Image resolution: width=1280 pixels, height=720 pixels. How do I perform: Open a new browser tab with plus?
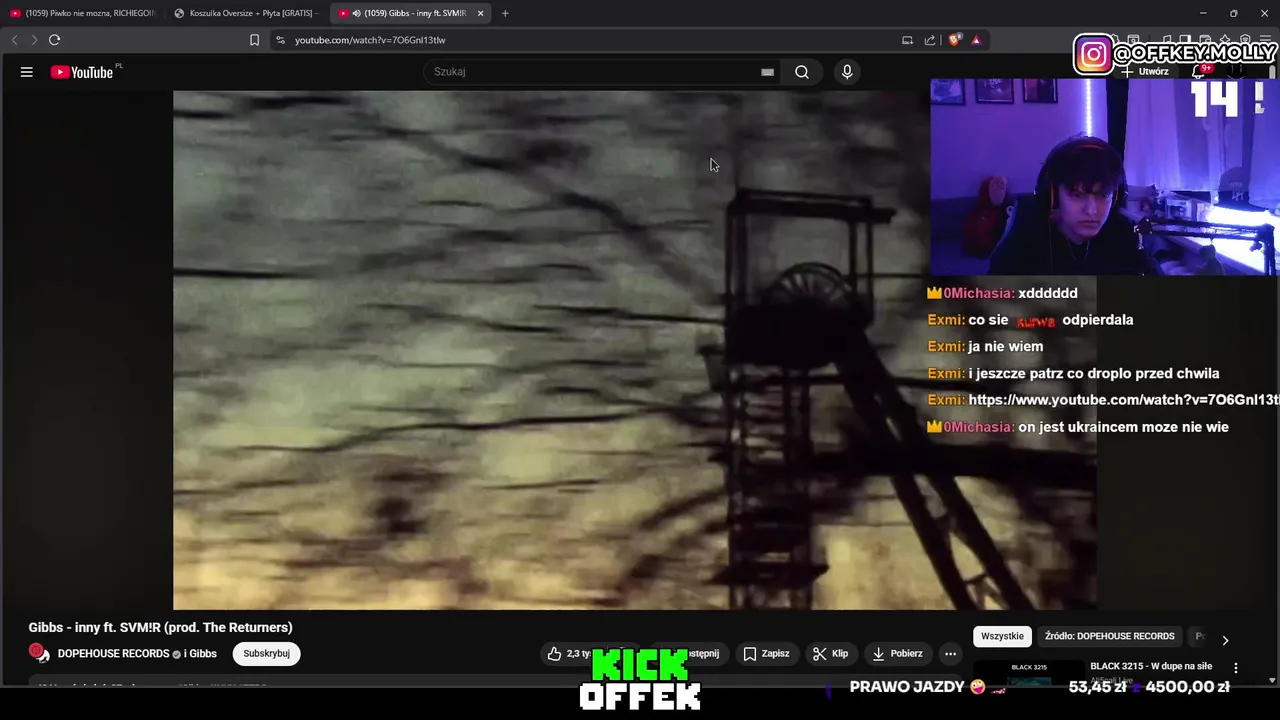coord(505,13)
